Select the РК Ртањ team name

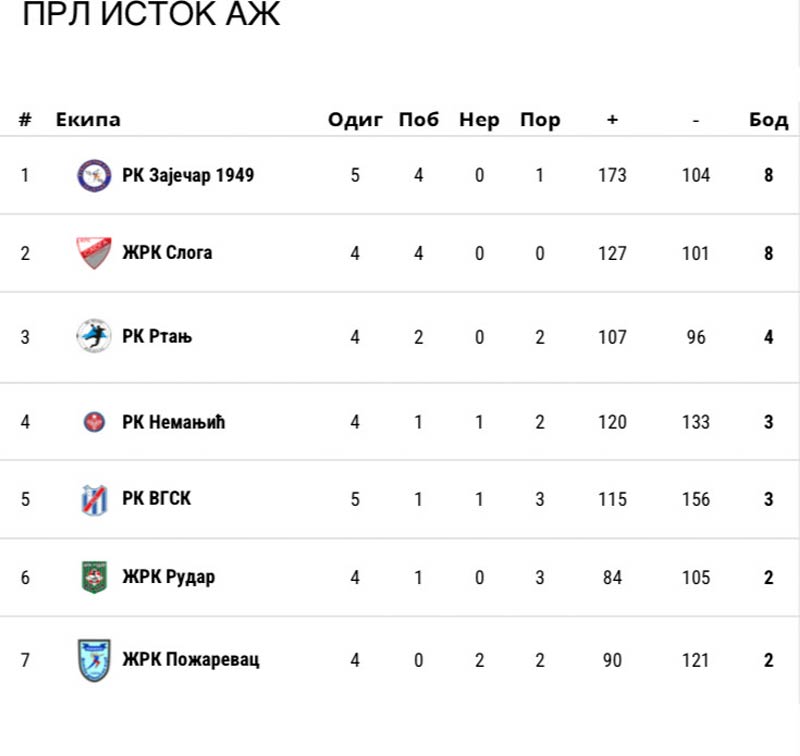[x=157, y=336]
